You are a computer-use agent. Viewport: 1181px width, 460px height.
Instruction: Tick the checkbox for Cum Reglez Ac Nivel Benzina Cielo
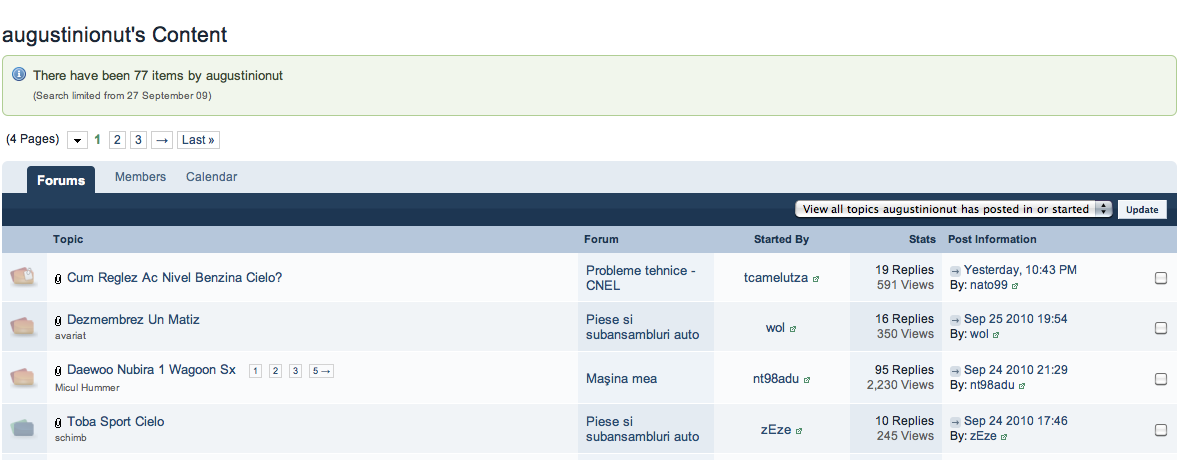(1161, 278)
